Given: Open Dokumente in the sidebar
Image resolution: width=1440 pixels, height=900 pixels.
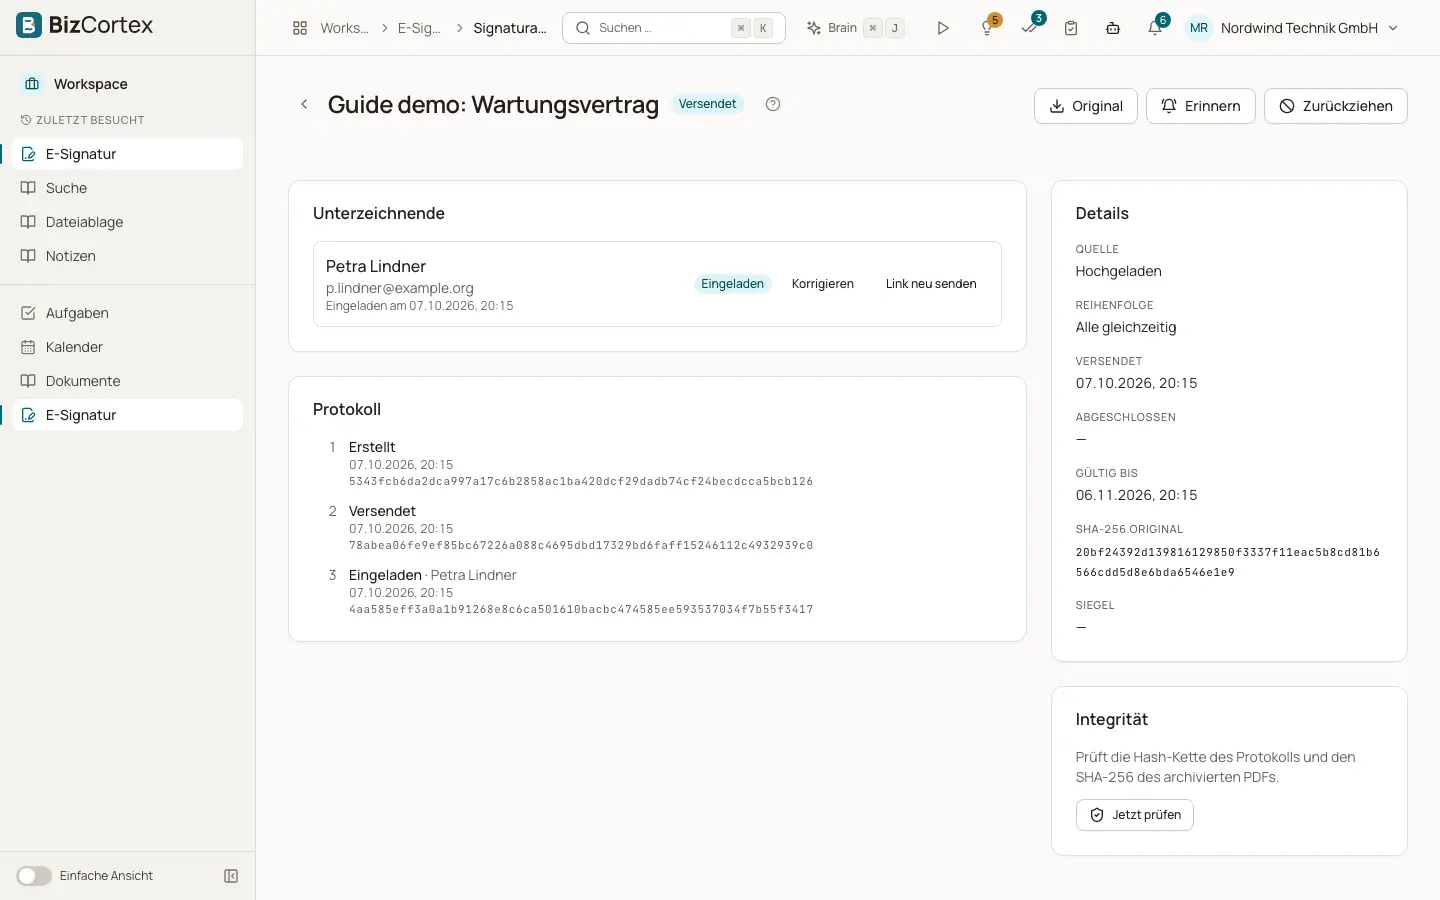Looking at the screenshot, I should [x=128, y=381].
